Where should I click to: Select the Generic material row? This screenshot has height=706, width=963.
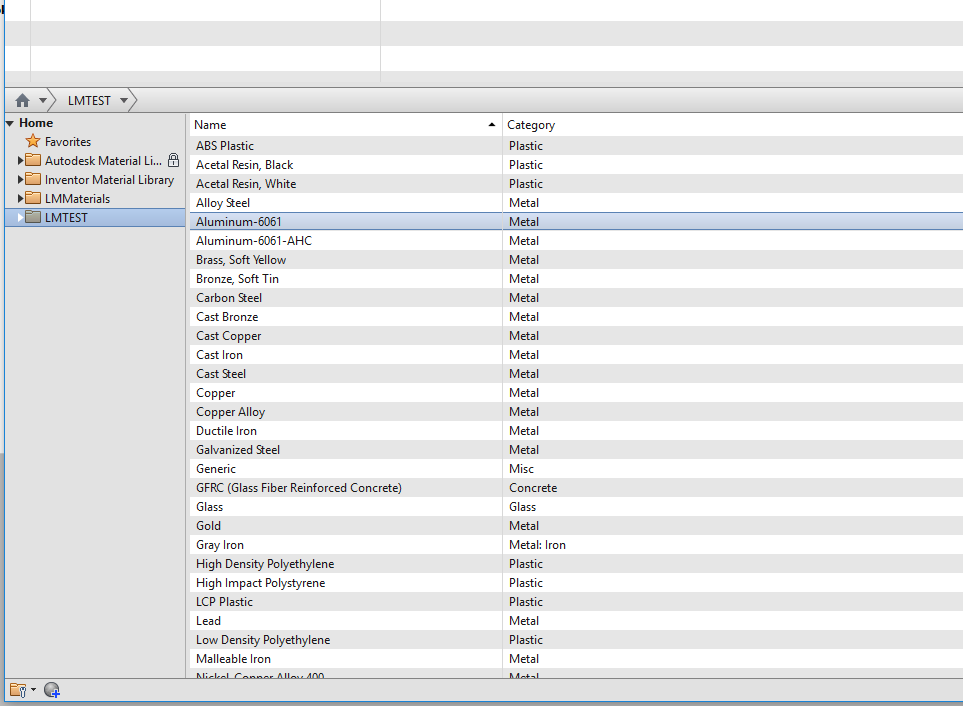576,469
